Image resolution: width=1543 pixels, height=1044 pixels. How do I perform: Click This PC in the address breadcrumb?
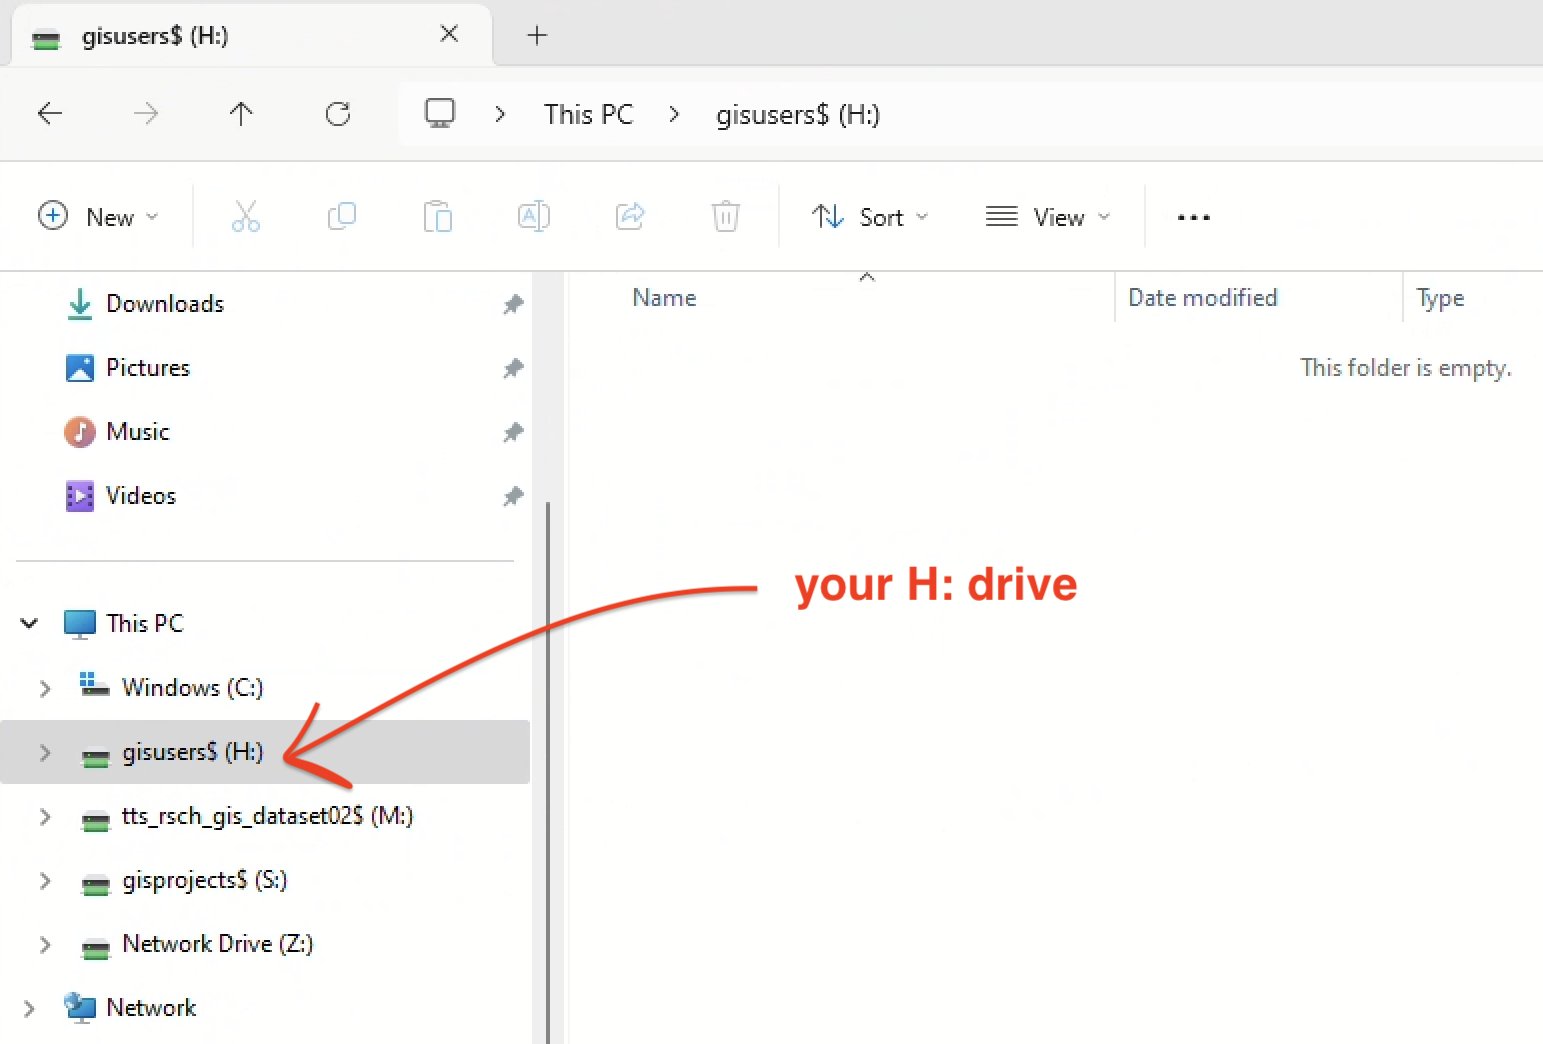coord(588,115)
